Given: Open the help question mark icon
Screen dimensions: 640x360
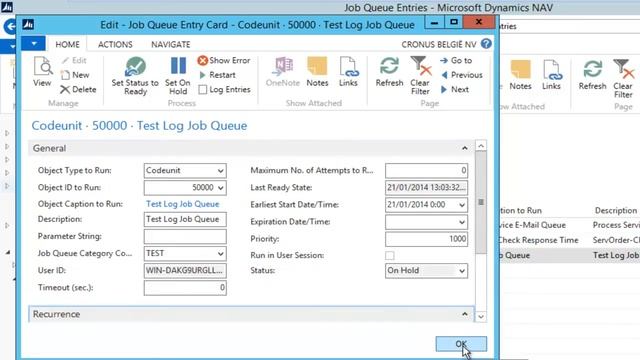Looking at the screenshot, I should (x=486, y=44).
